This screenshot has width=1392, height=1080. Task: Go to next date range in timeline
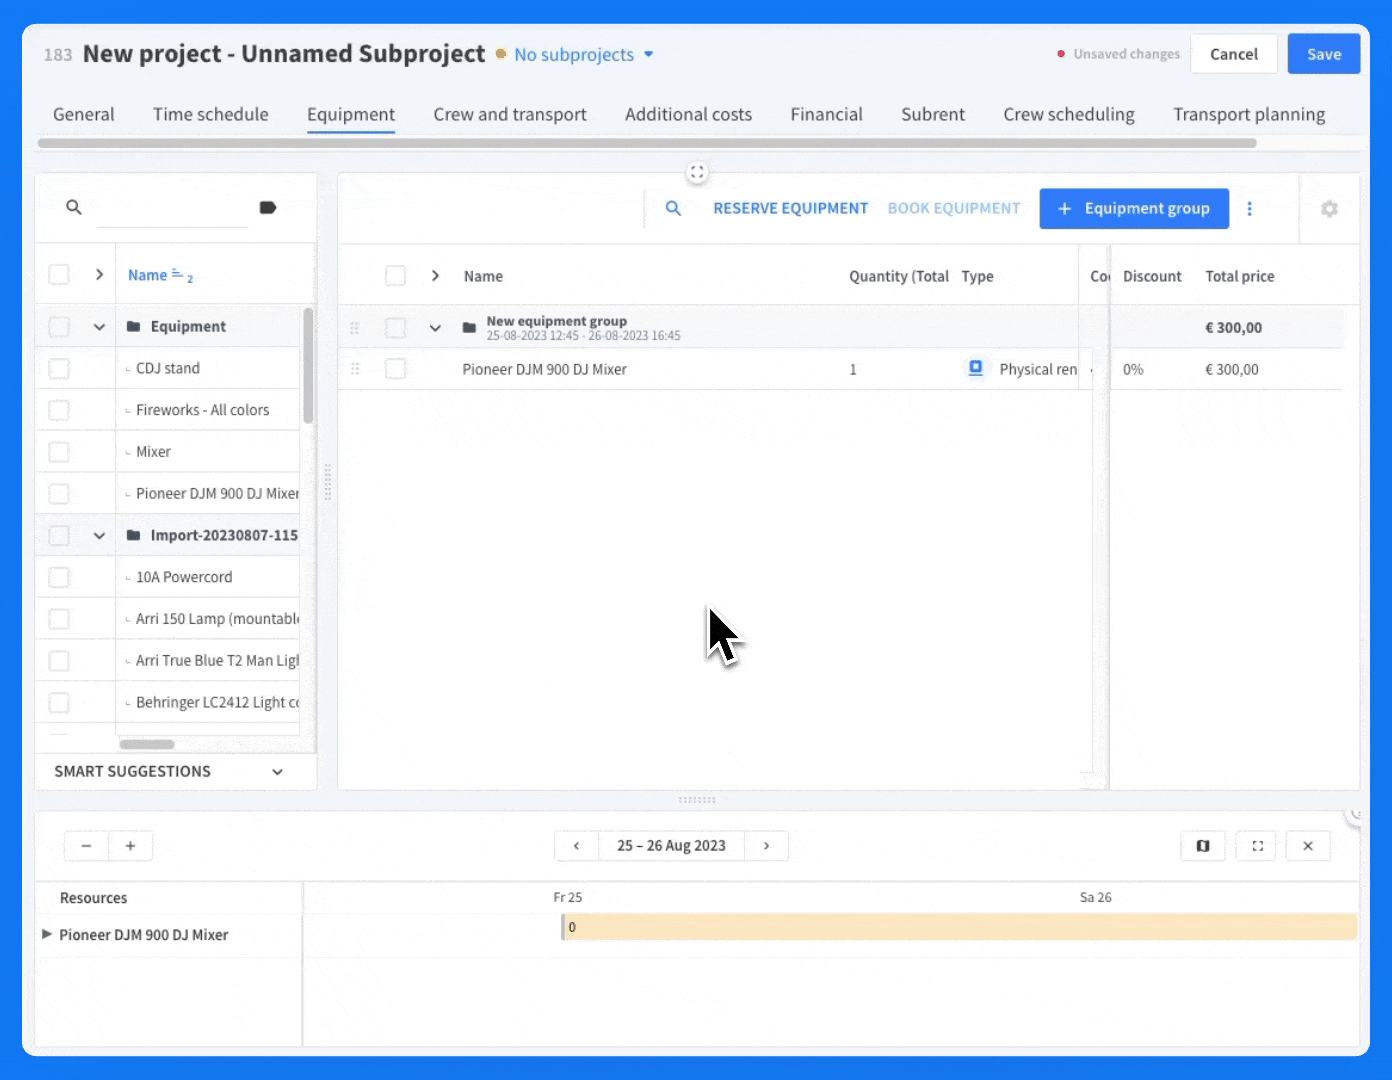click(766, 846)
